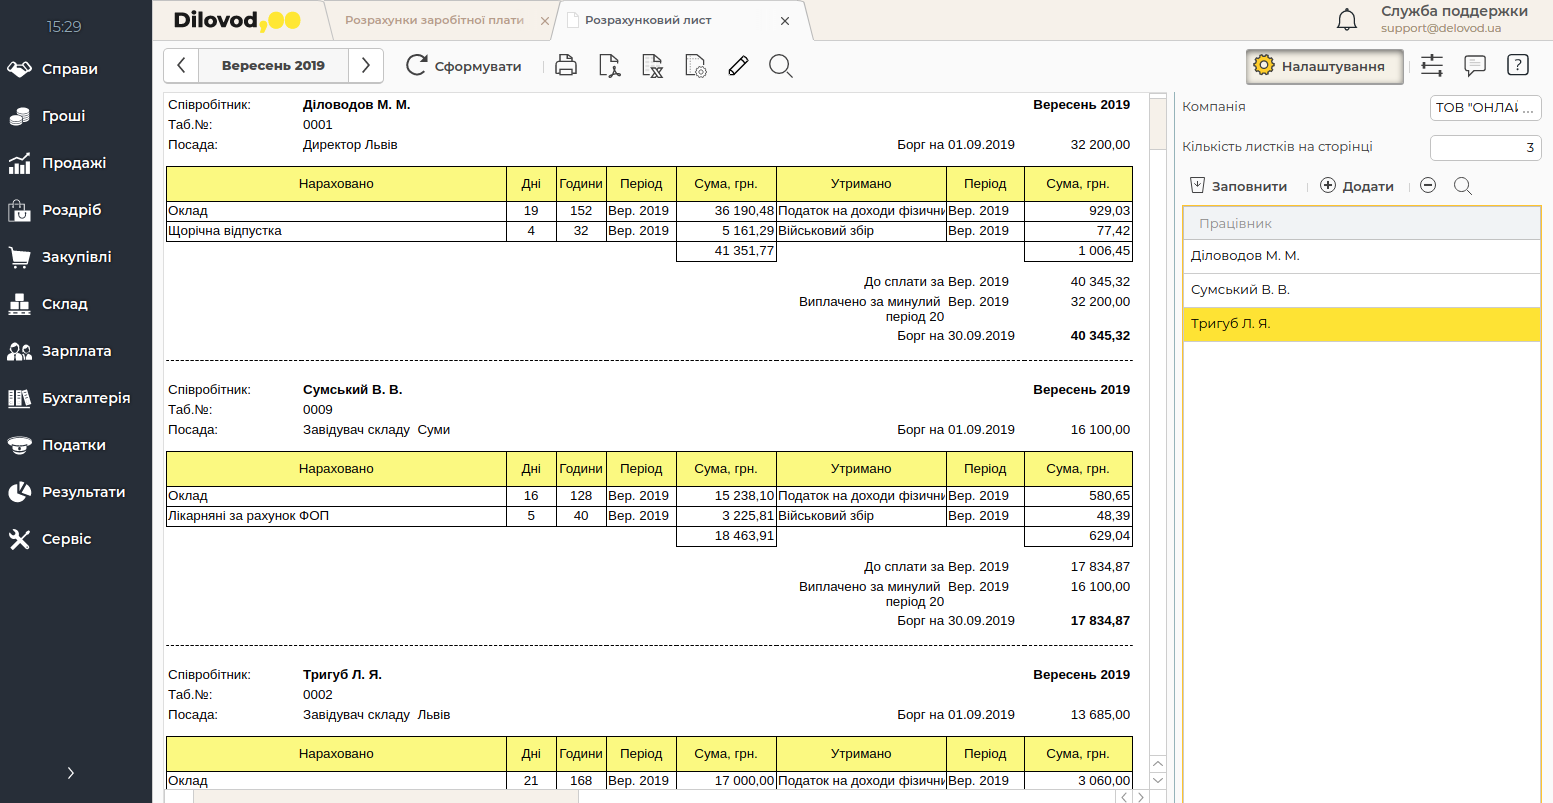Click the print icon in report toolbar
1553x803 pixels.
tap(566, 66)
